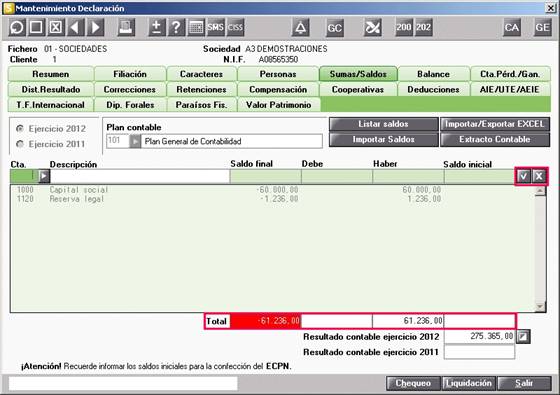The width and height of the screenshot is (560, 395).
Task: Open the Personas tab
Action: 278,74
